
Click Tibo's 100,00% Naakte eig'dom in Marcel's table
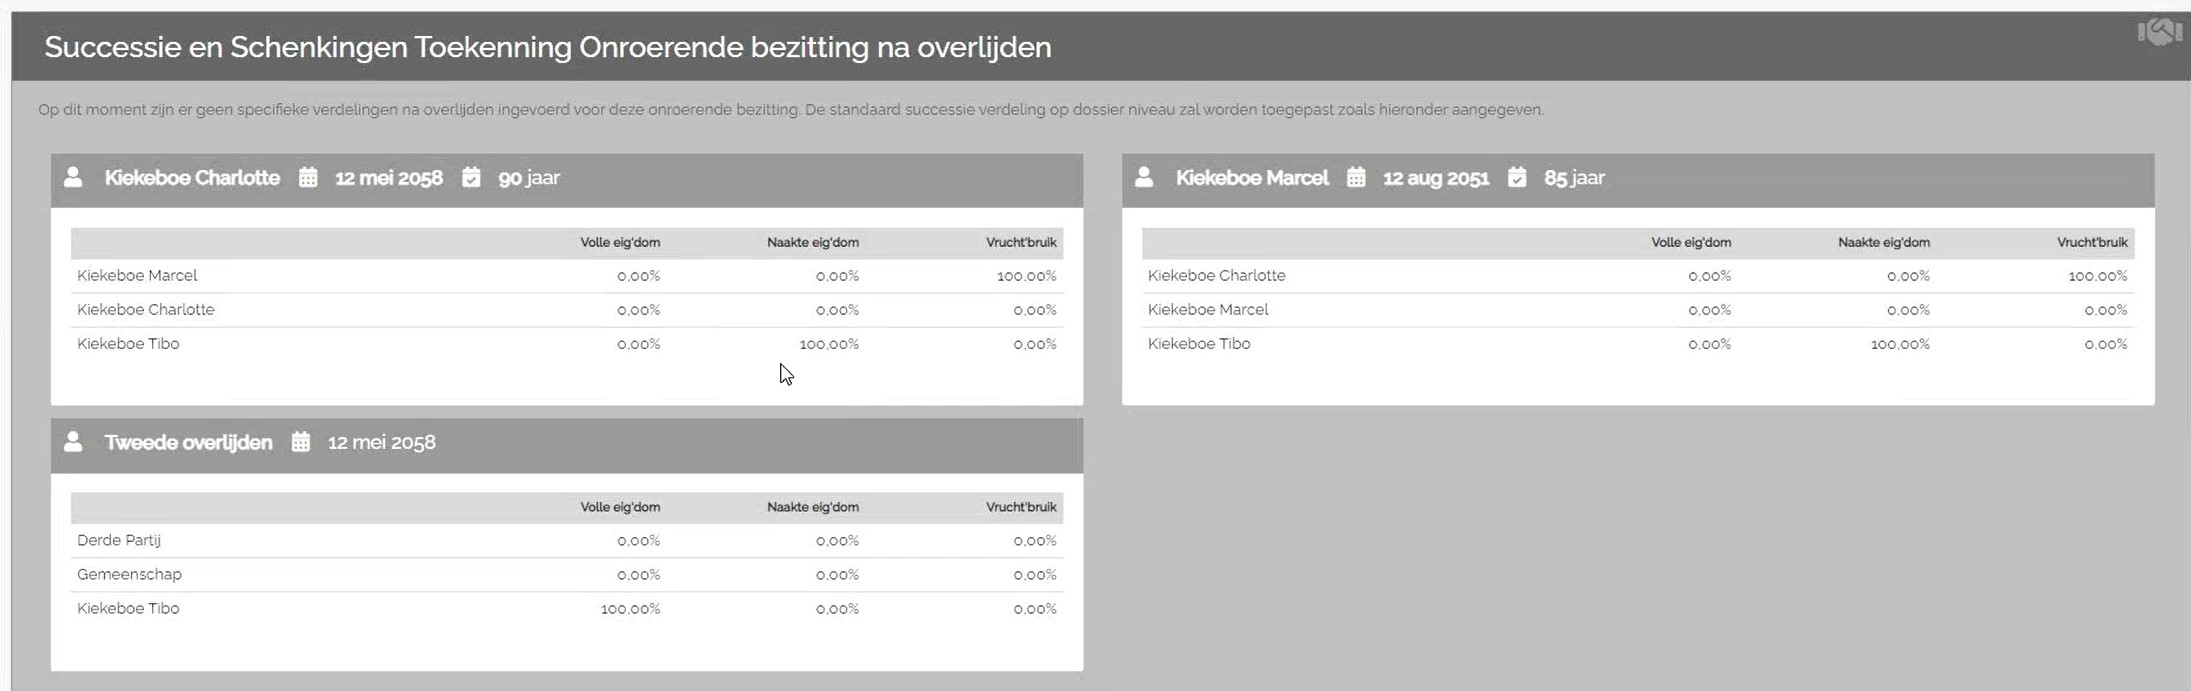[1900, 344]
